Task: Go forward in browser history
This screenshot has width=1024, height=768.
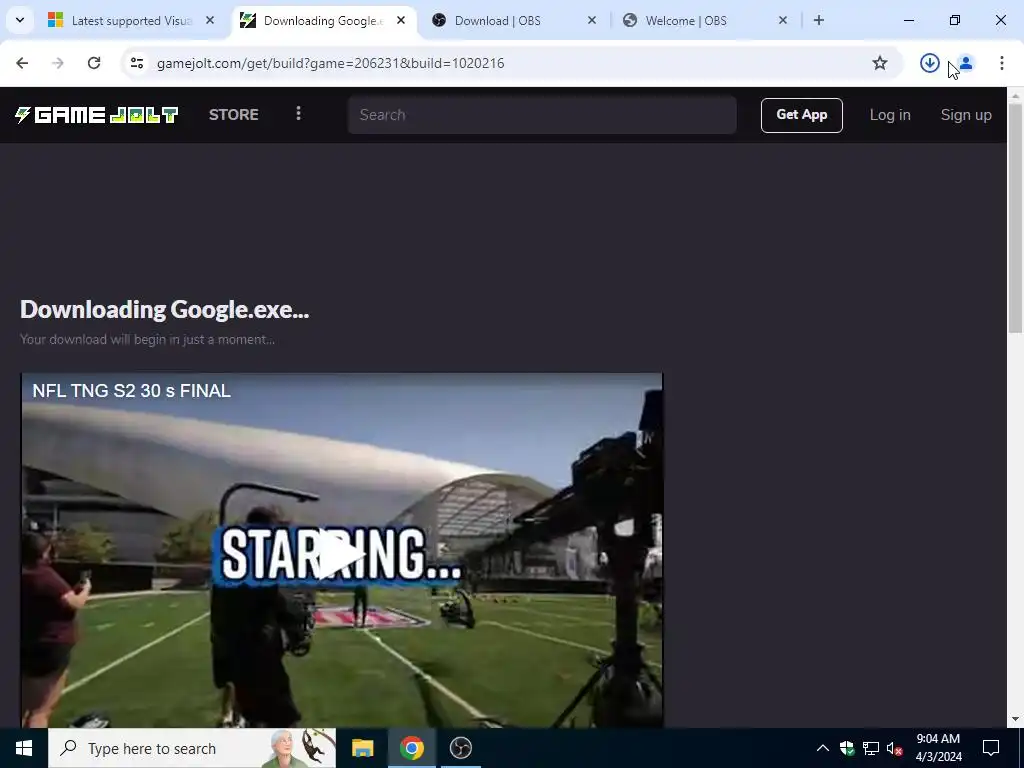Action: pyautogui.click(x=58, y=63)
